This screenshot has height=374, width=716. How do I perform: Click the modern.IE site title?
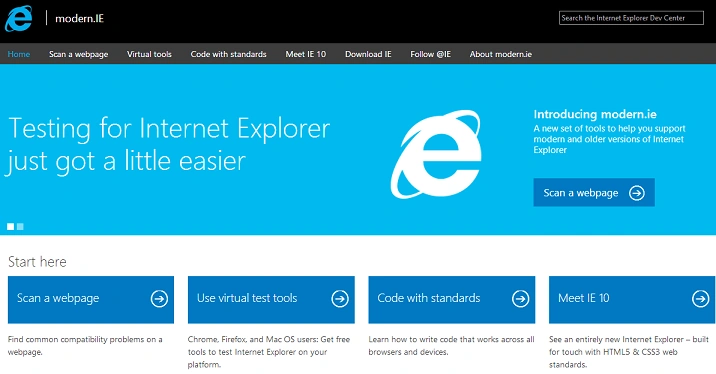point(79,19)
